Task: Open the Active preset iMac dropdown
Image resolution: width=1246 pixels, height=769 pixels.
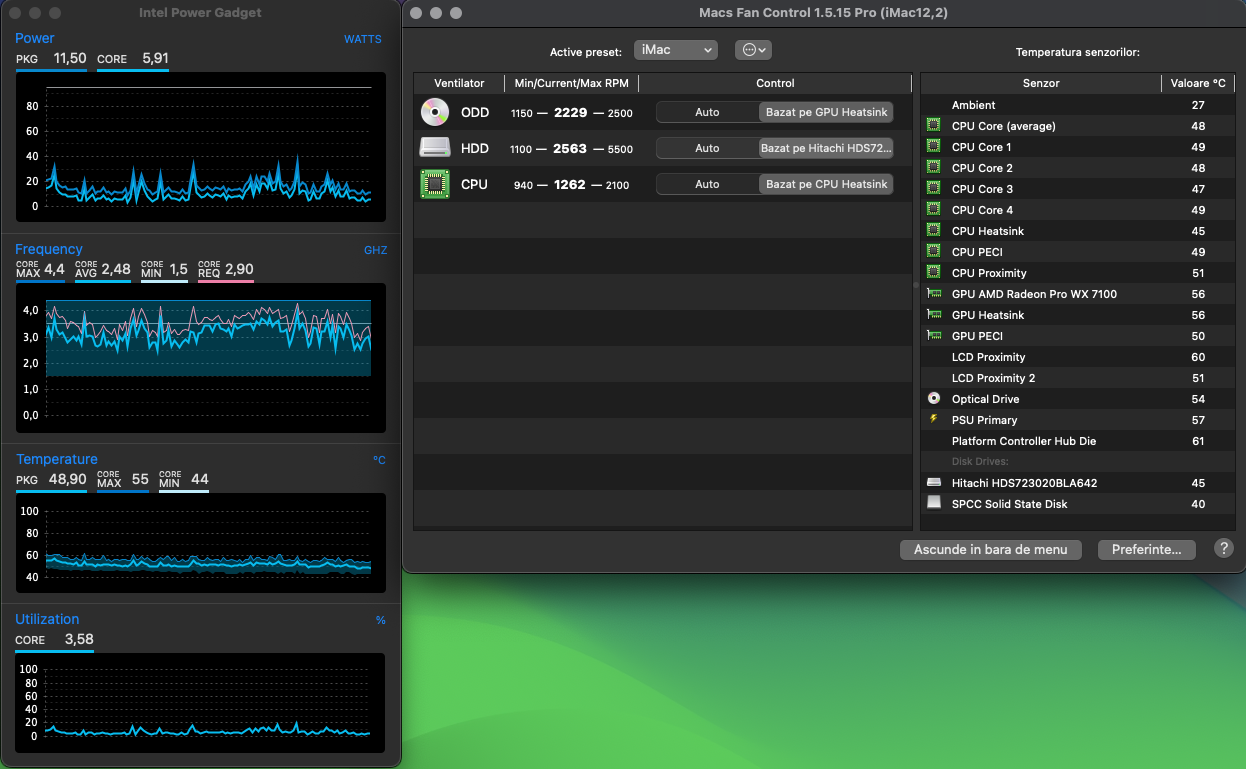Action: pyautogui.click(x=676, y=50)
